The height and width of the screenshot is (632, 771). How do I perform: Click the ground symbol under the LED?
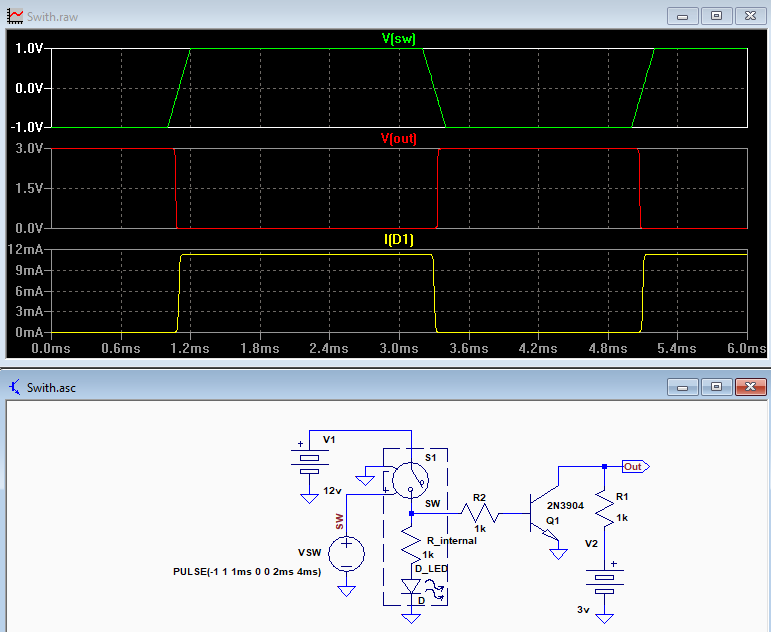click(x=411, y=618)
